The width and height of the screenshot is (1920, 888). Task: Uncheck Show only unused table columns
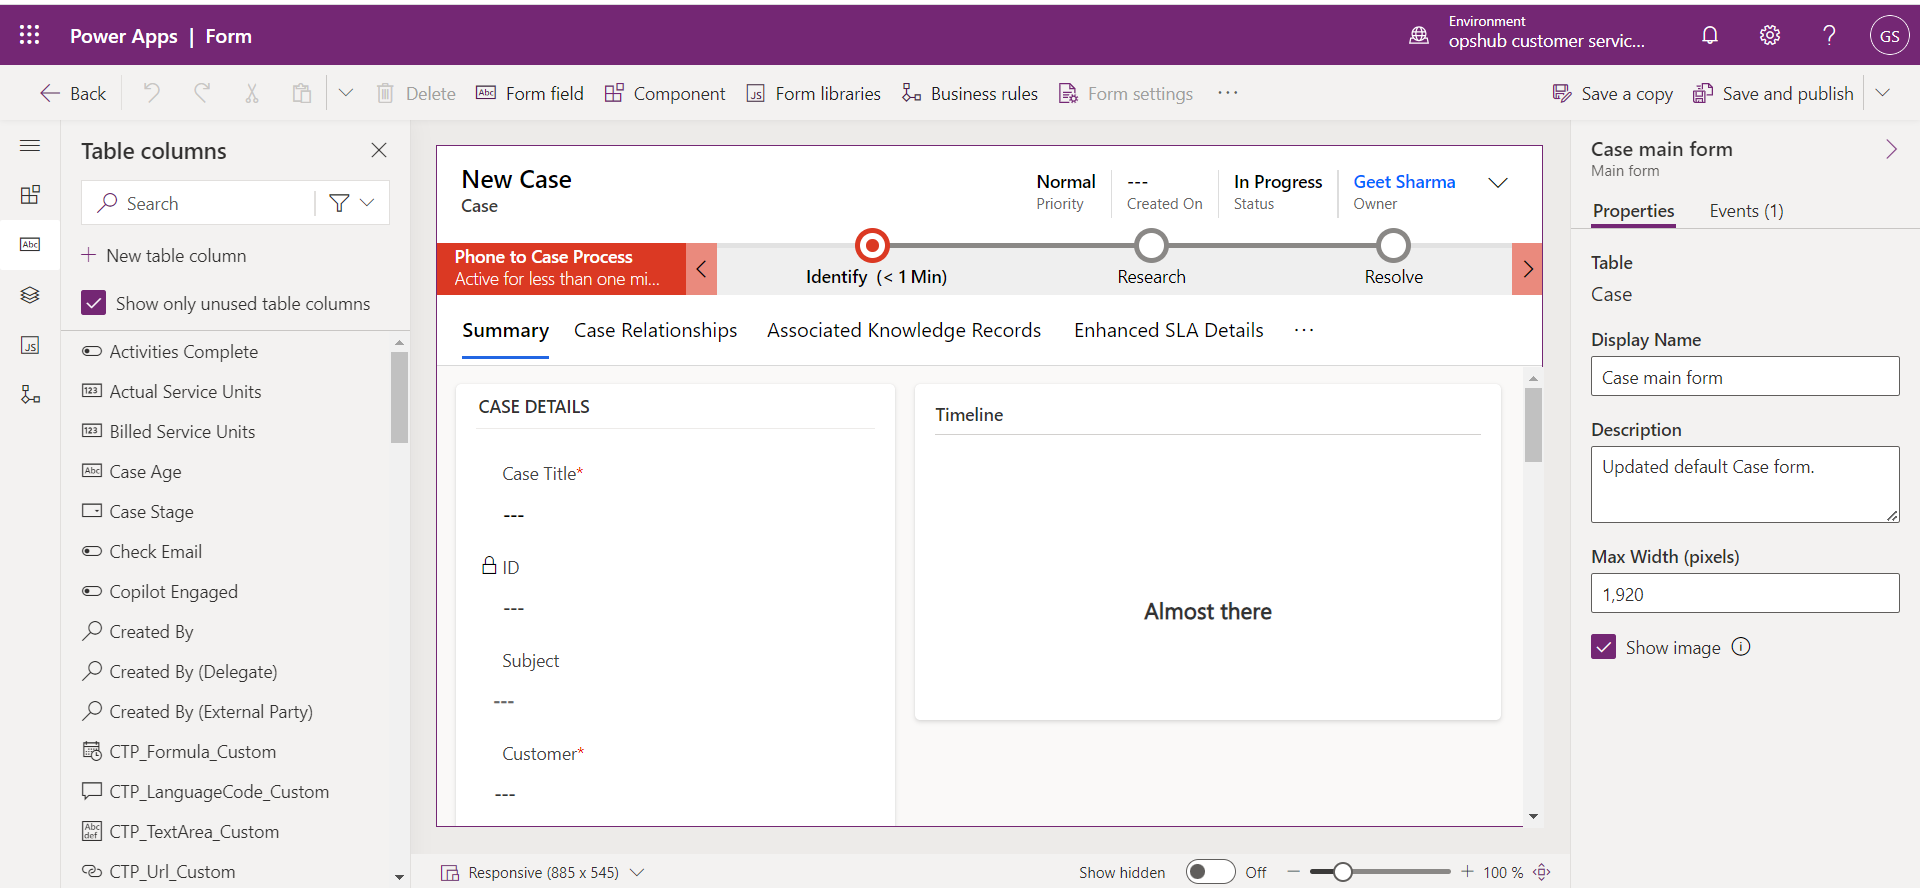pos(94,303)
